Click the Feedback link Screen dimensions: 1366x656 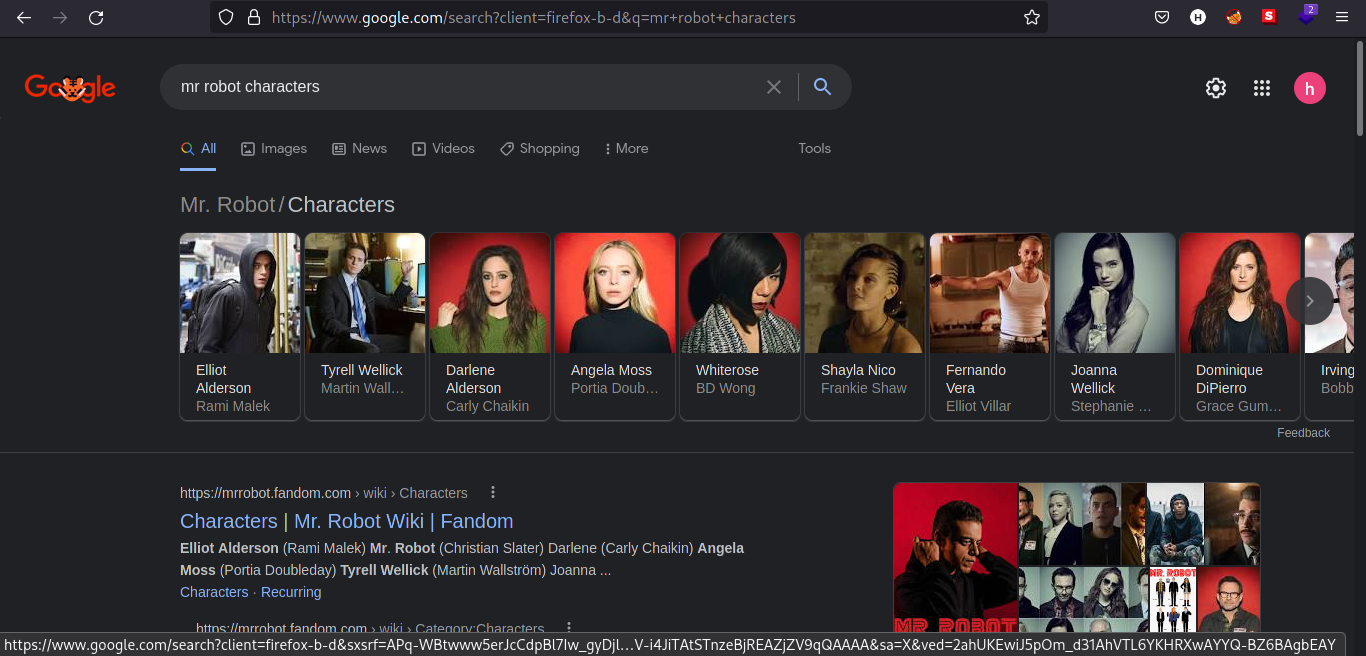tap(1303, 433)
